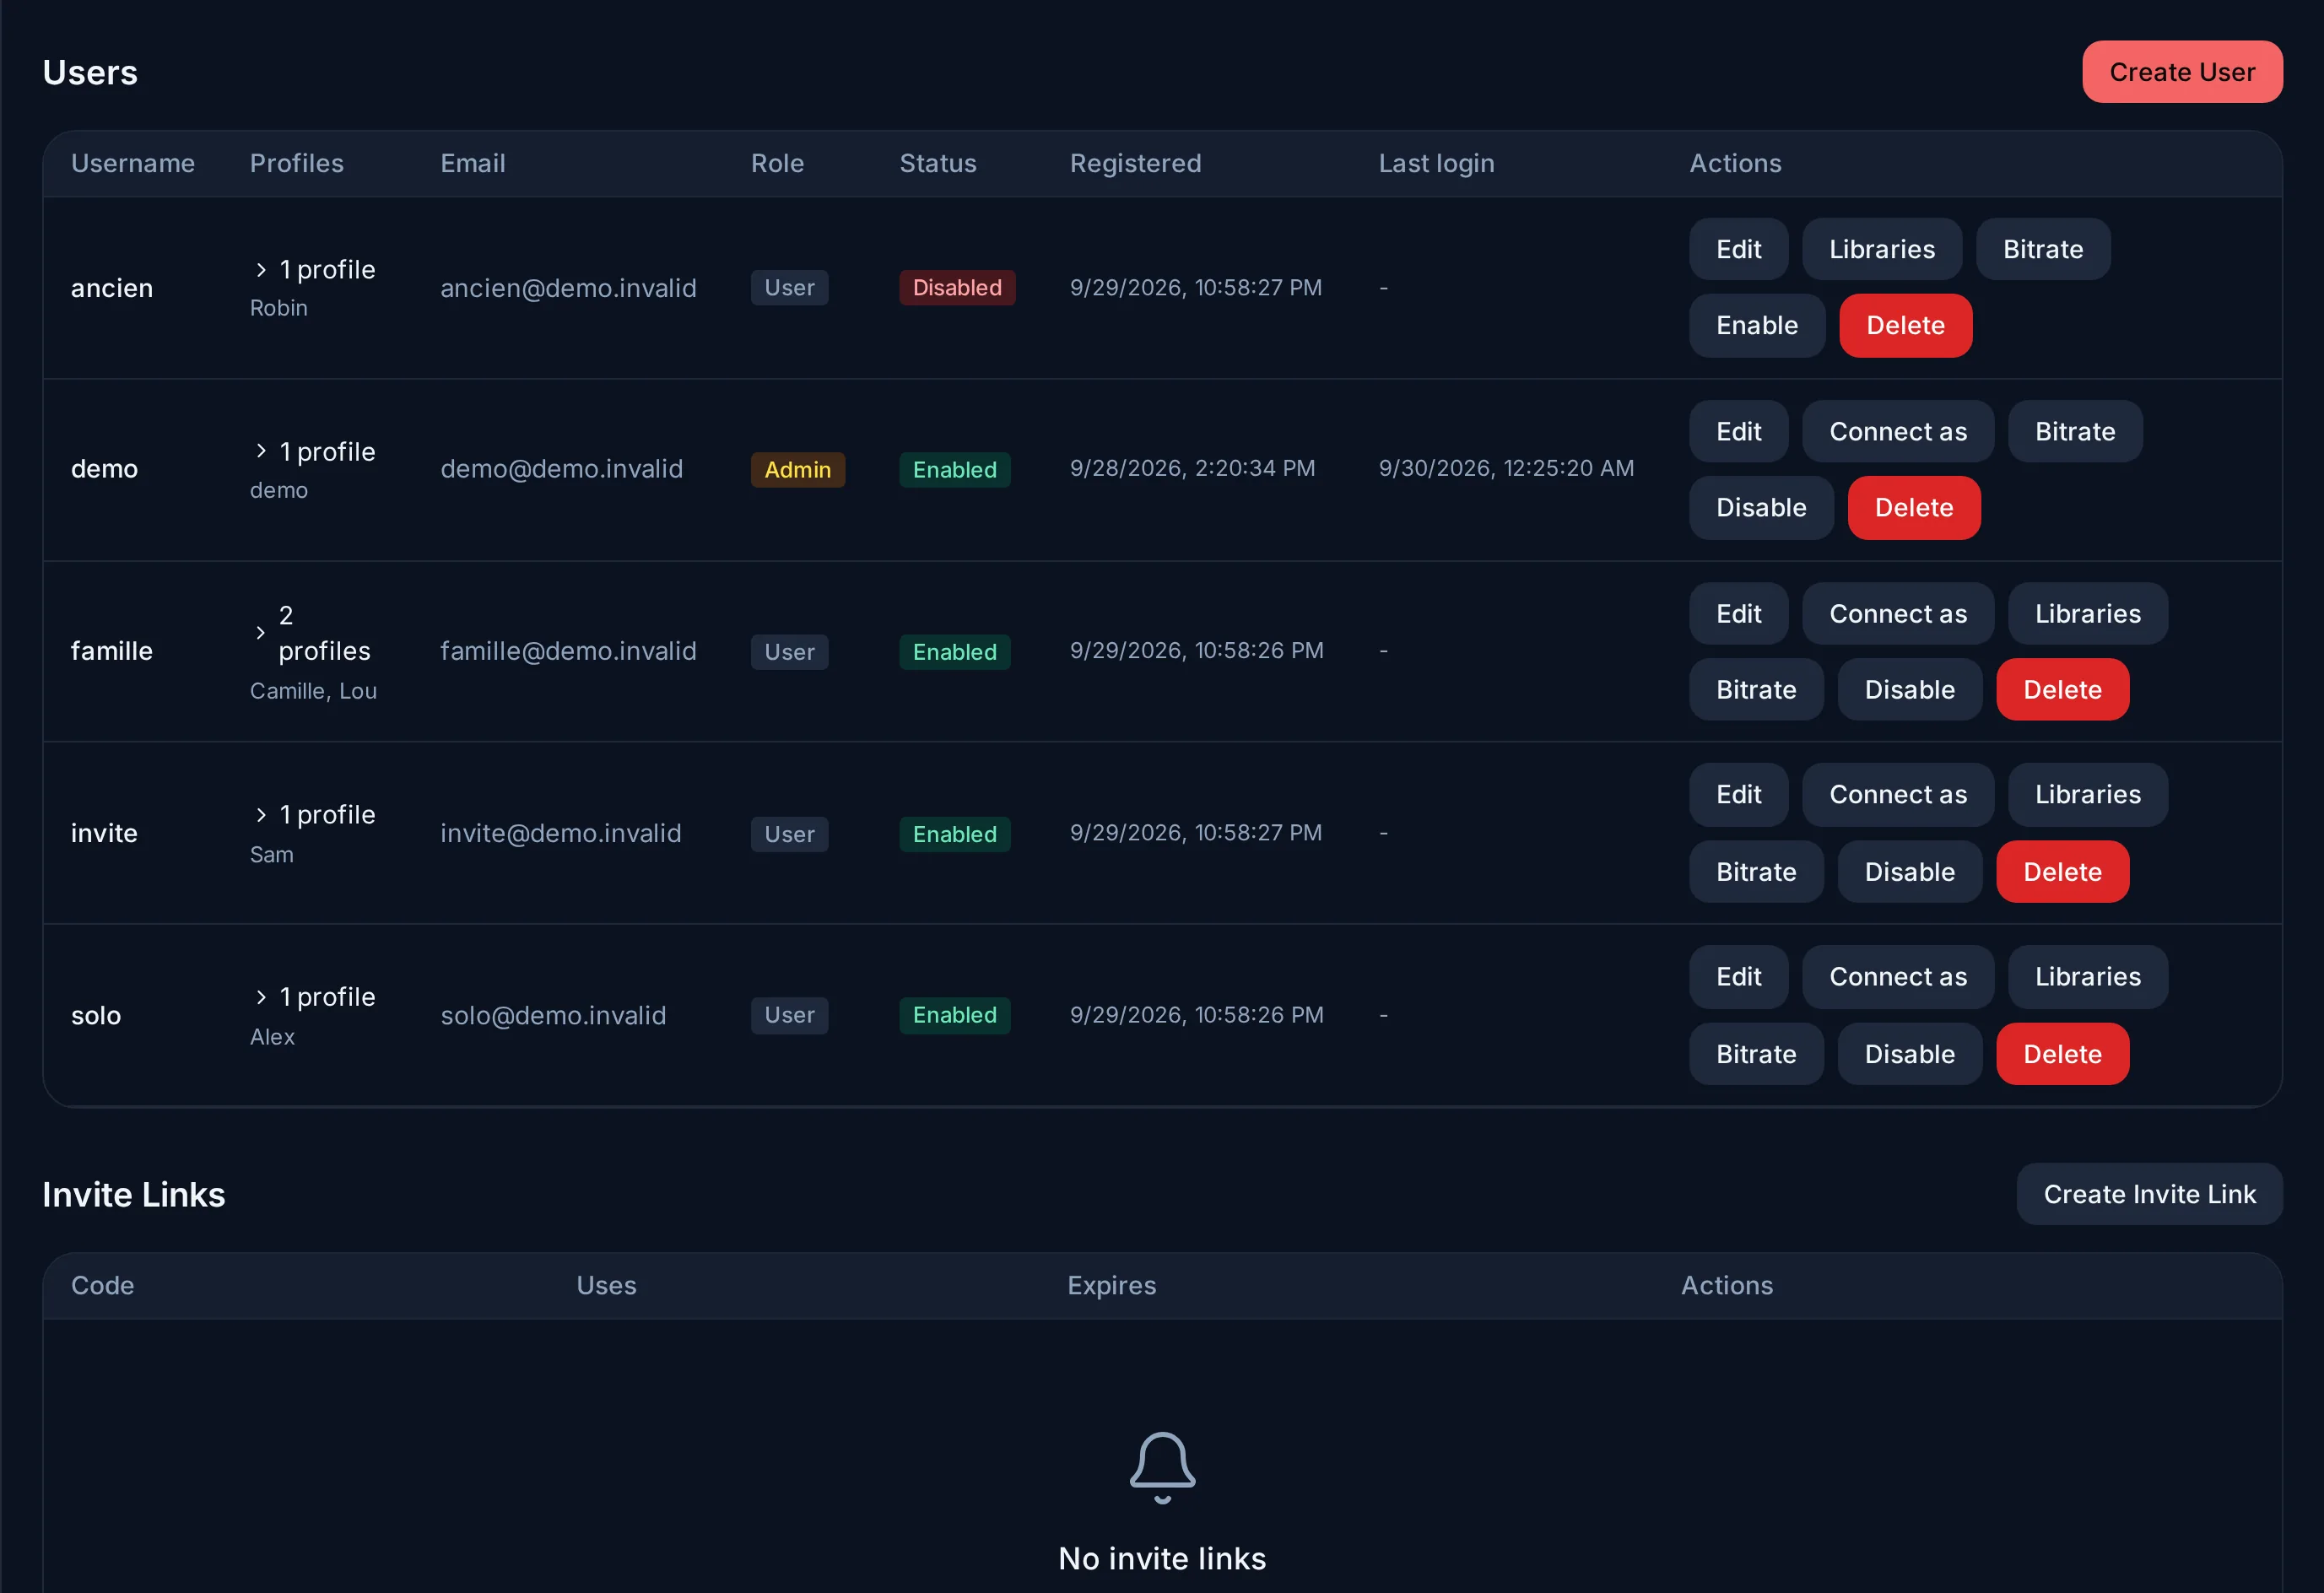Screen dimensions: 2324x1593
Task: Expand ancien's profile list chevron
Action: [x=261, y=270]
